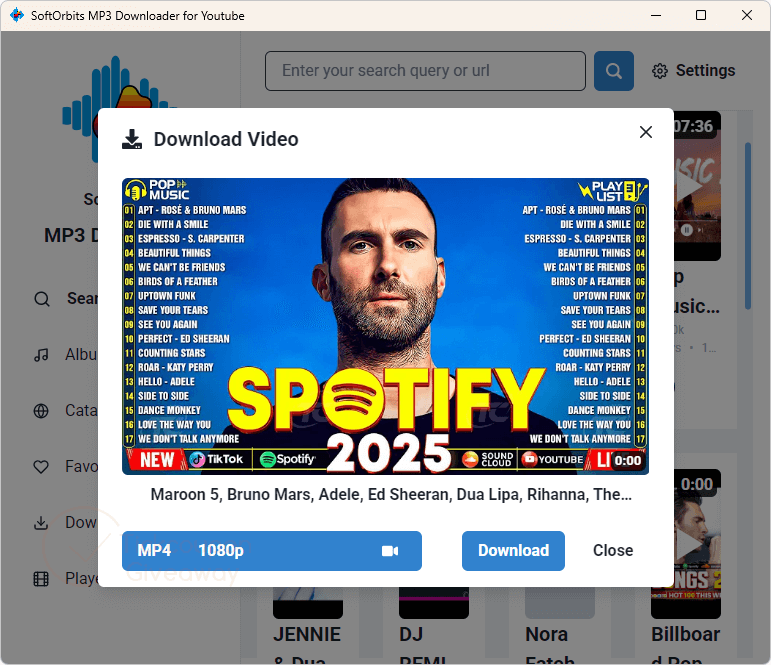Viewport: 771px width, 665px height.
Task: Click the Search magnifier icon in sidebar
Action: pyautogui.click(x=42, y=299)
